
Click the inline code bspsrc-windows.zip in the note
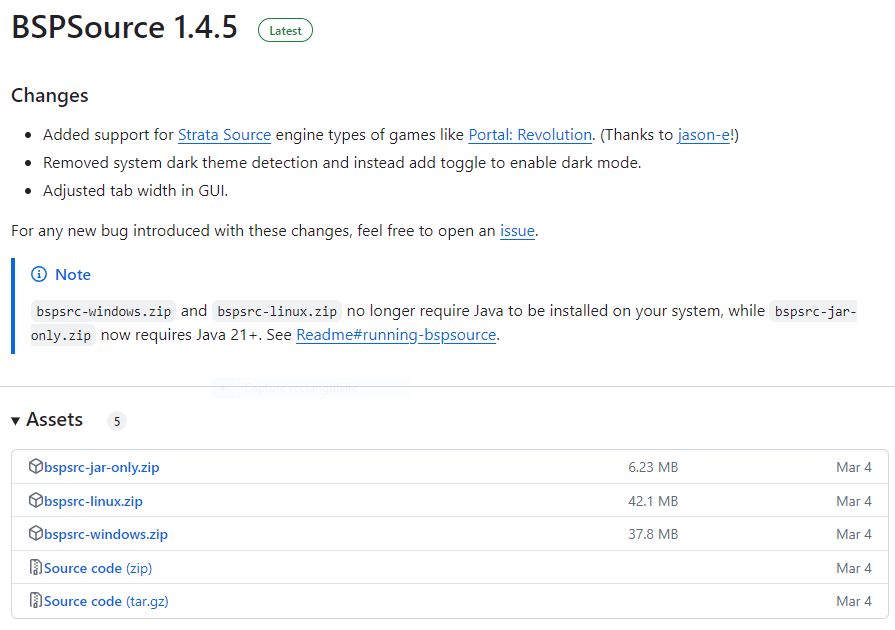click(103, 311)
